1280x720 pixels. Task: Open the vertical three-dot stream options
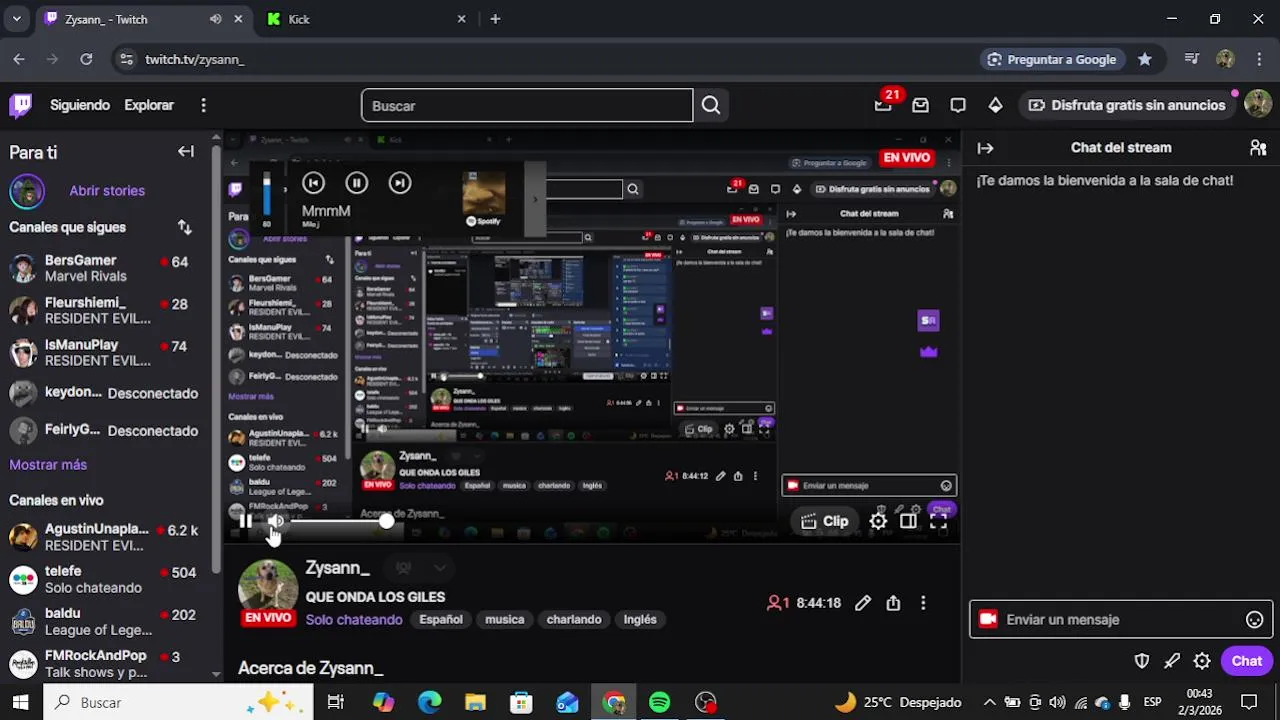[x=923, y=603]
